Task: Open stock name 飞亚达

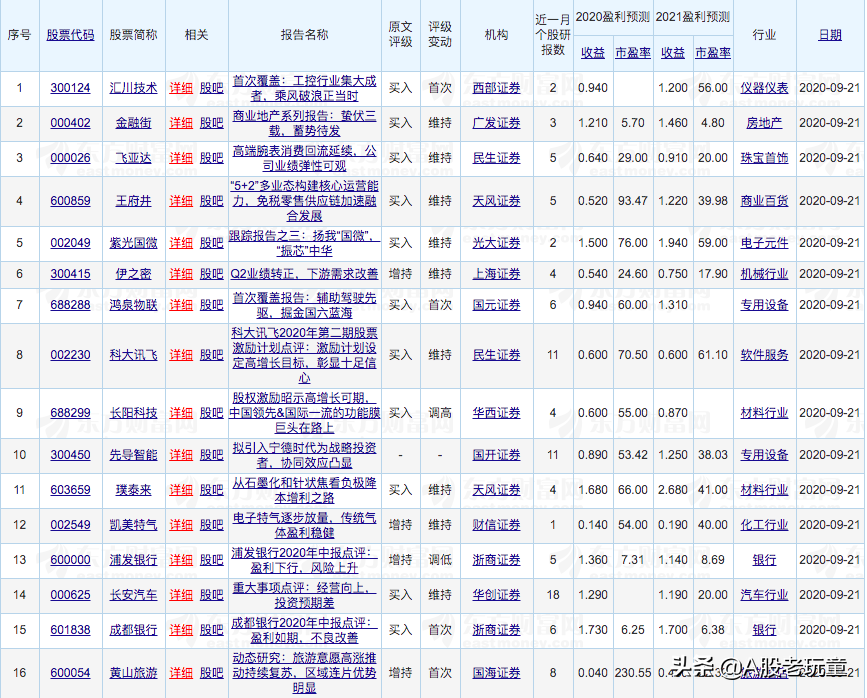Action: (133, 158)
